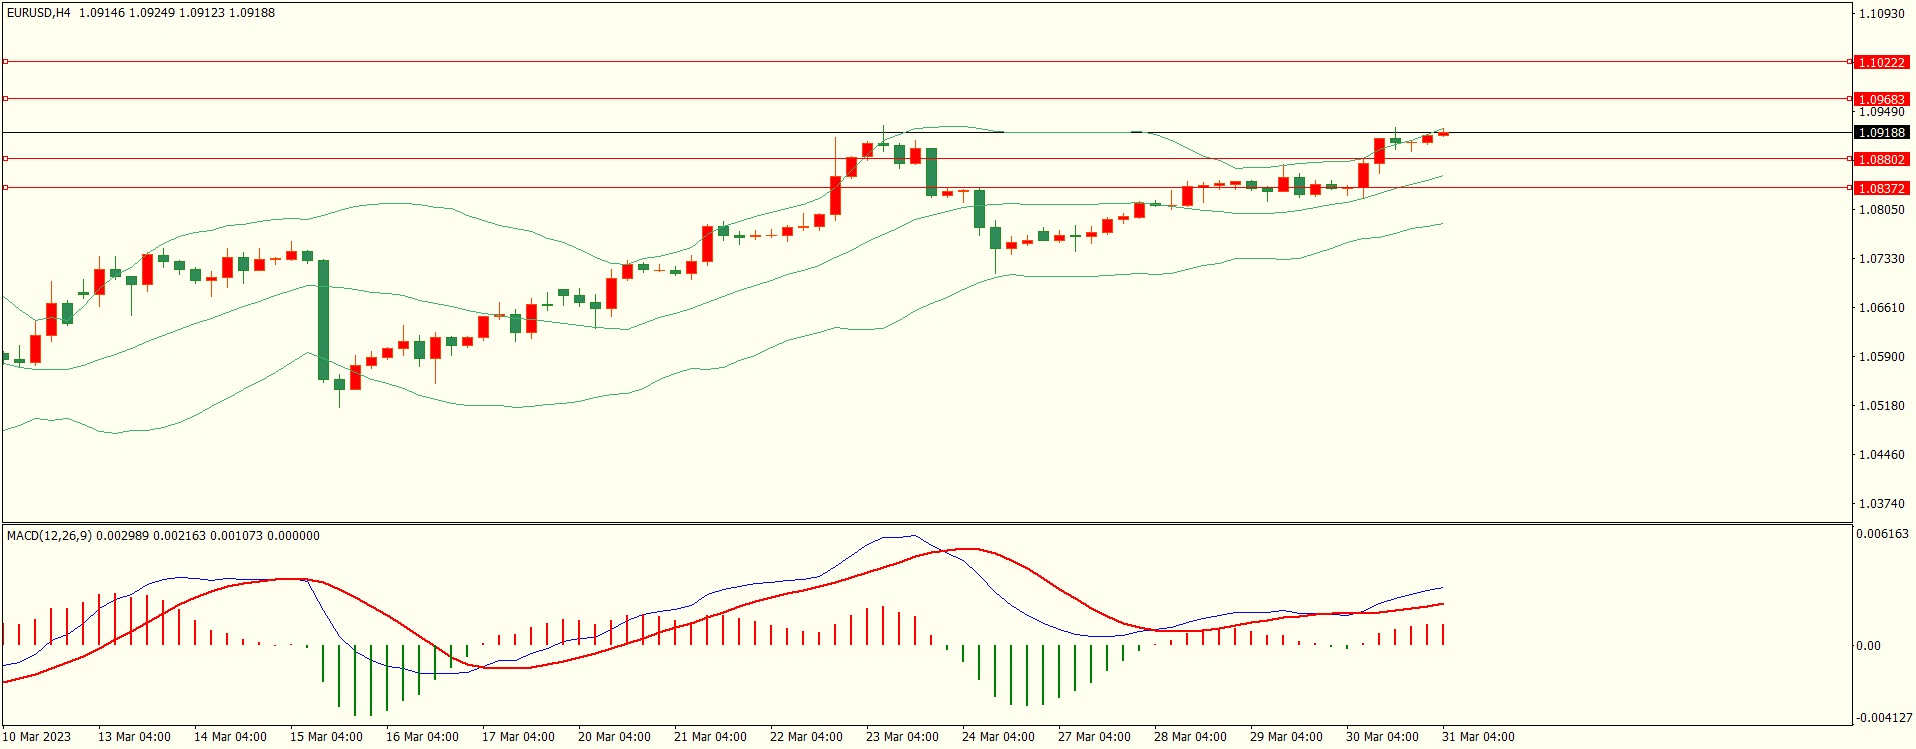Select the red 1.09683 price label
Screen dimensions: 1916x749
coord(1881,99)
